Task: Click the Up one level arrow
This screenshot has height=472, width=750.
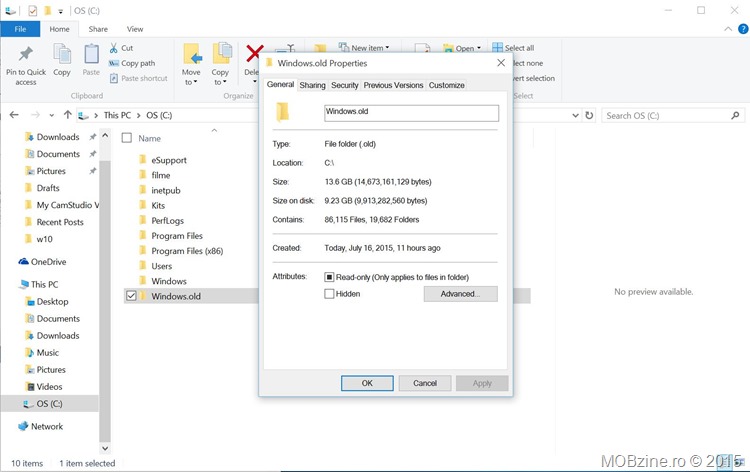Action: click(67, 115)
